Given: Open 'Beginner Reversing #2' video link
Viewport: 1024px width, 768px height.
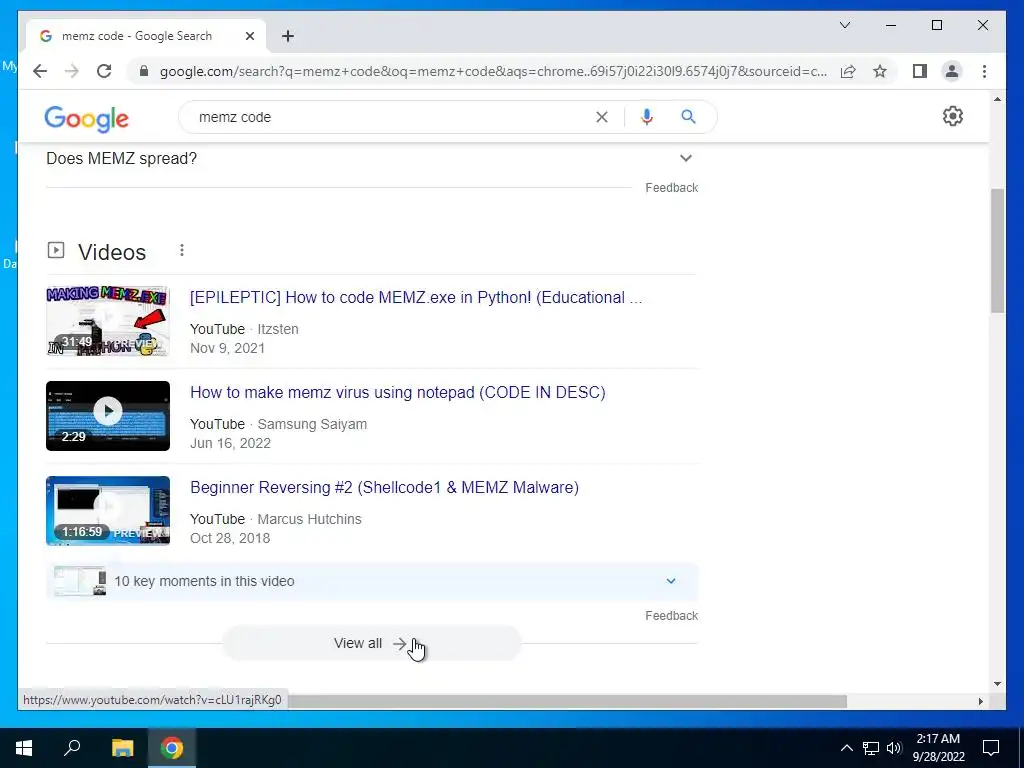Looking at the screenshot, I should pos(384,488).
